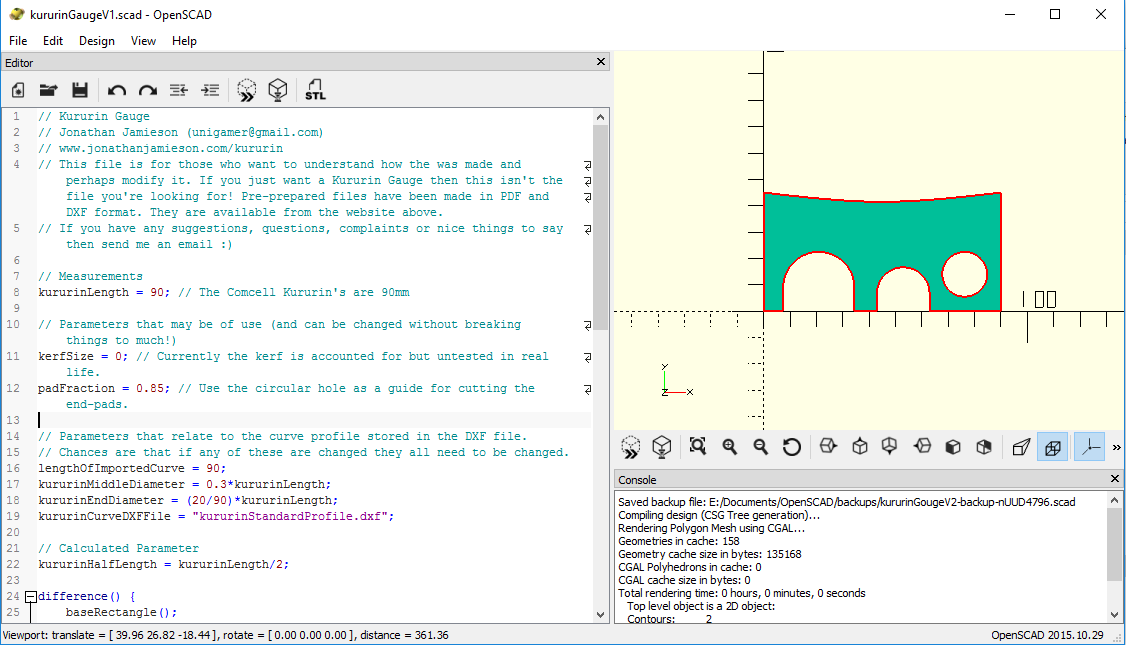This screenshot has width=1126, height=645.
Task: Zoom the viewport to fit all geometry
Action: click(697, 446)
